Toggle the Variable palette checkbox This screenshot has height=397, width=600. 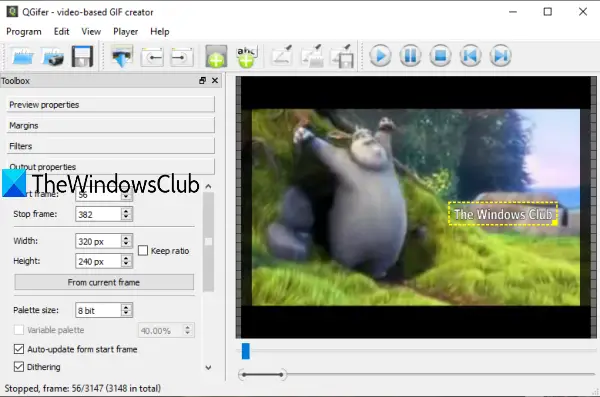[x=19, y=330]
